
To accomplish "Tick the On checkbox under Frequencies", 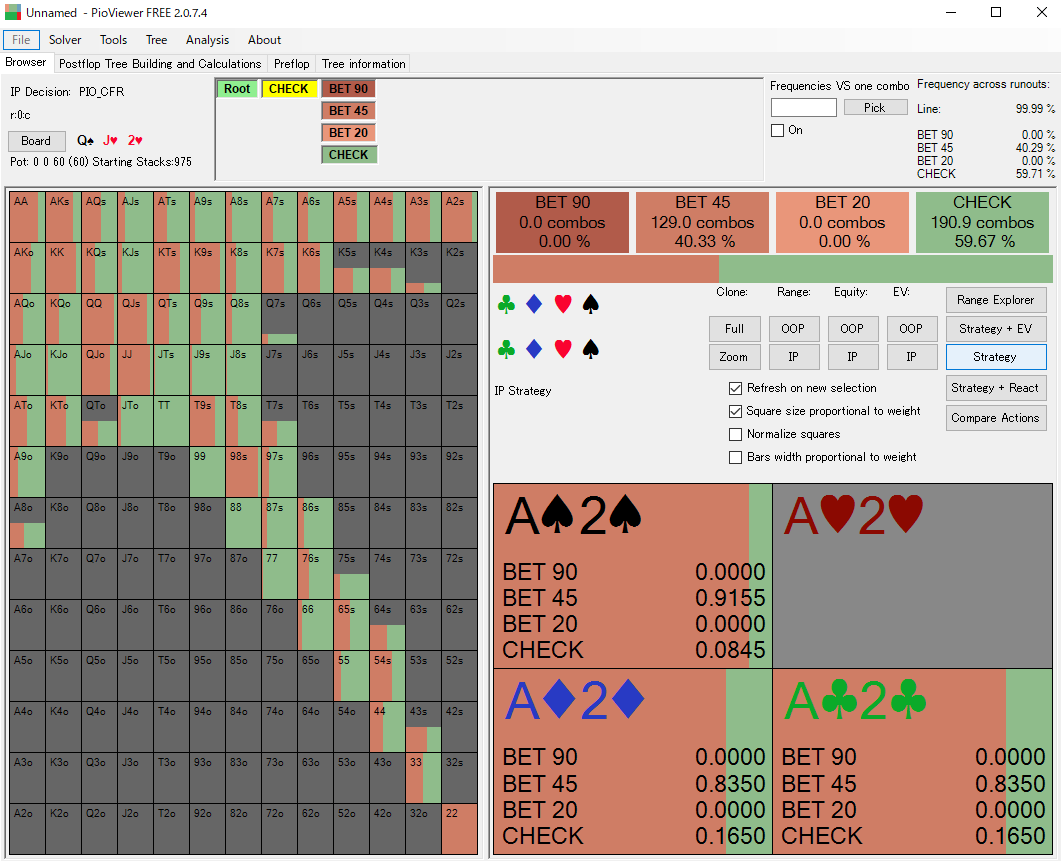I will pos(777,130).
